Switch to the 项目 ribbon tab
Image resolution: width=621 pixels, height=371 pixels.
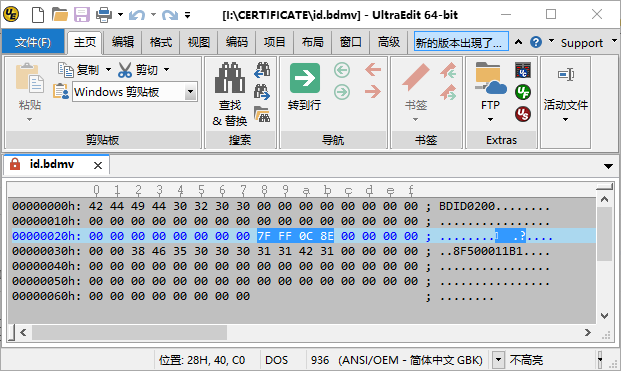point(275,42)
